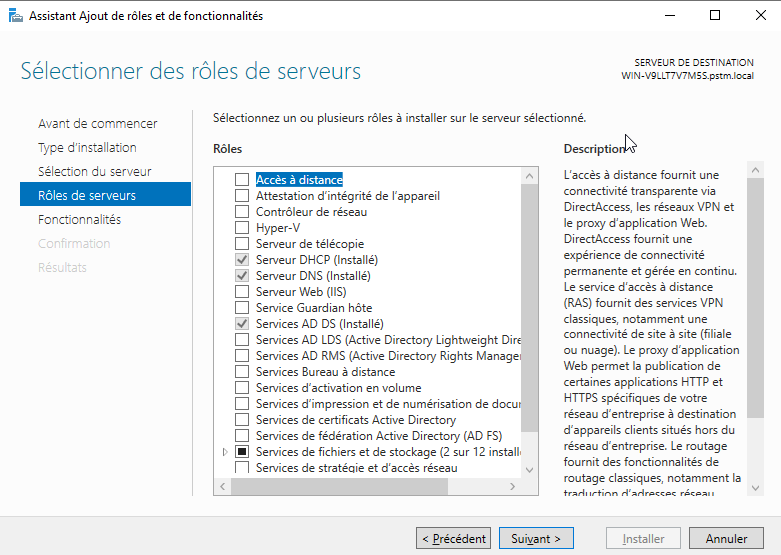Switch to Type d'installation step
The image size is (781, 555).
point(87,148)
